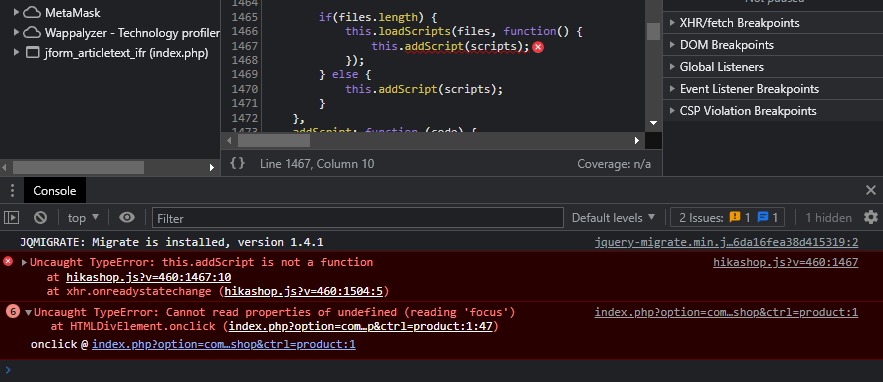The width and height of the screenshot is (883, 382).
Task: Click the editor vertical scrollbar thumb
Action: (x=653, y=31)
